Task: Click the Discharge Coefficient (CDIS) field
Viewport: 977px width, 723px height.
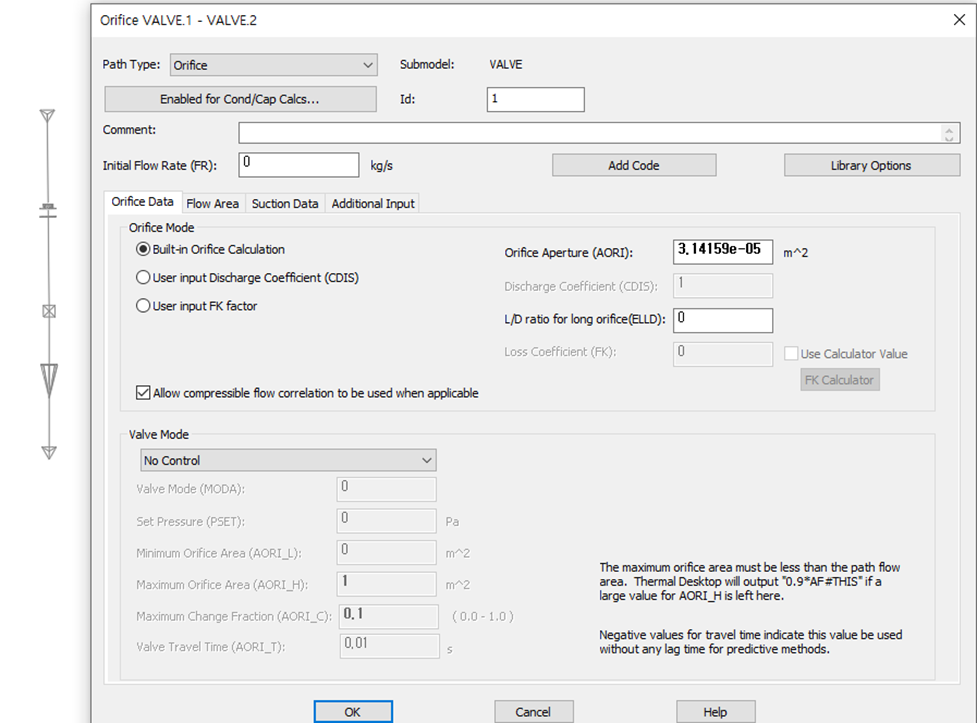Action: [723, 285]
